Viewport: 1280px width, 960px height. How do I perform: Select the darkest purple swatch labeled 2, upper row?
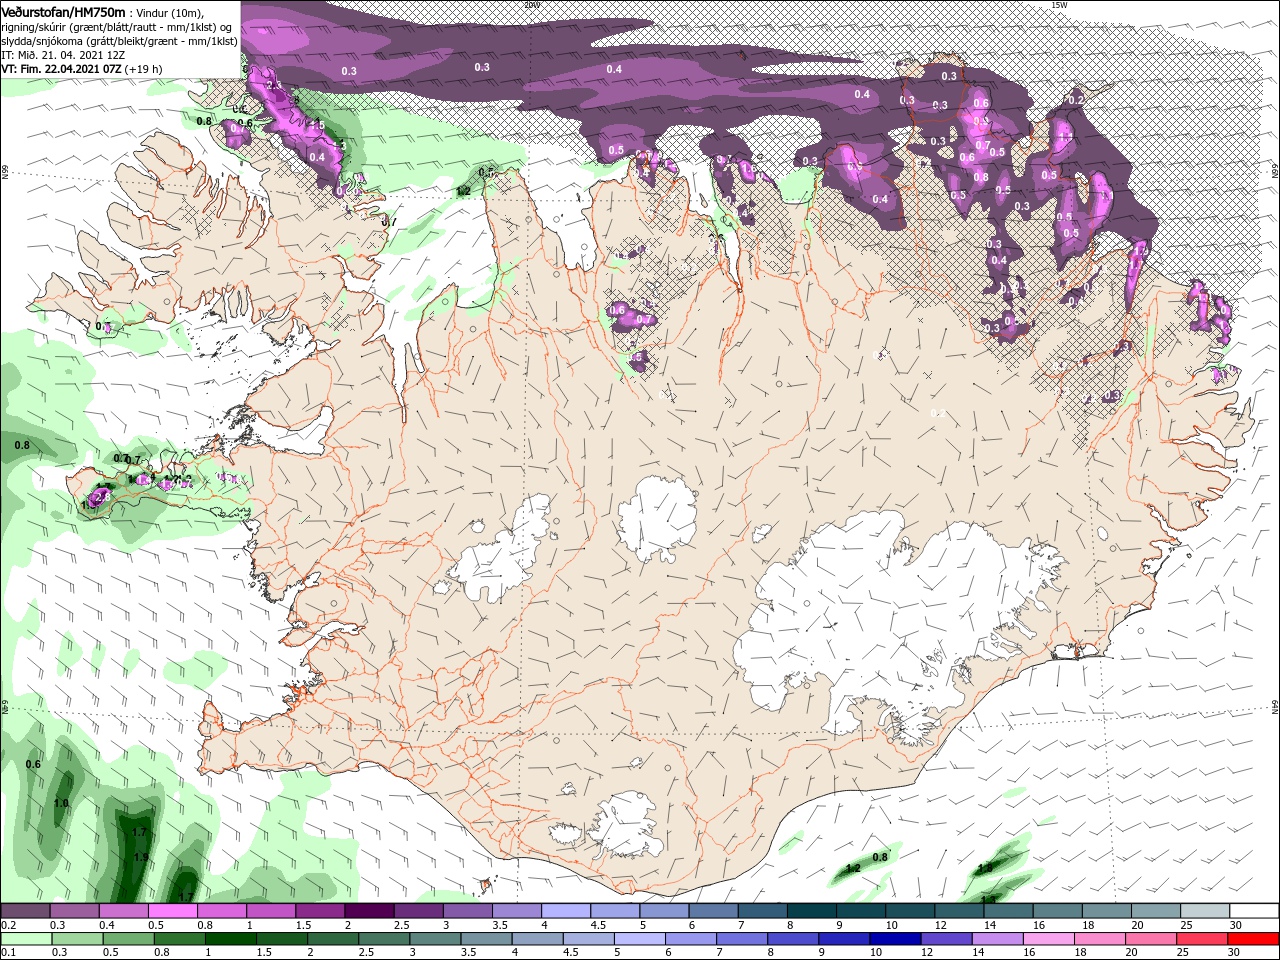point(368,911)
